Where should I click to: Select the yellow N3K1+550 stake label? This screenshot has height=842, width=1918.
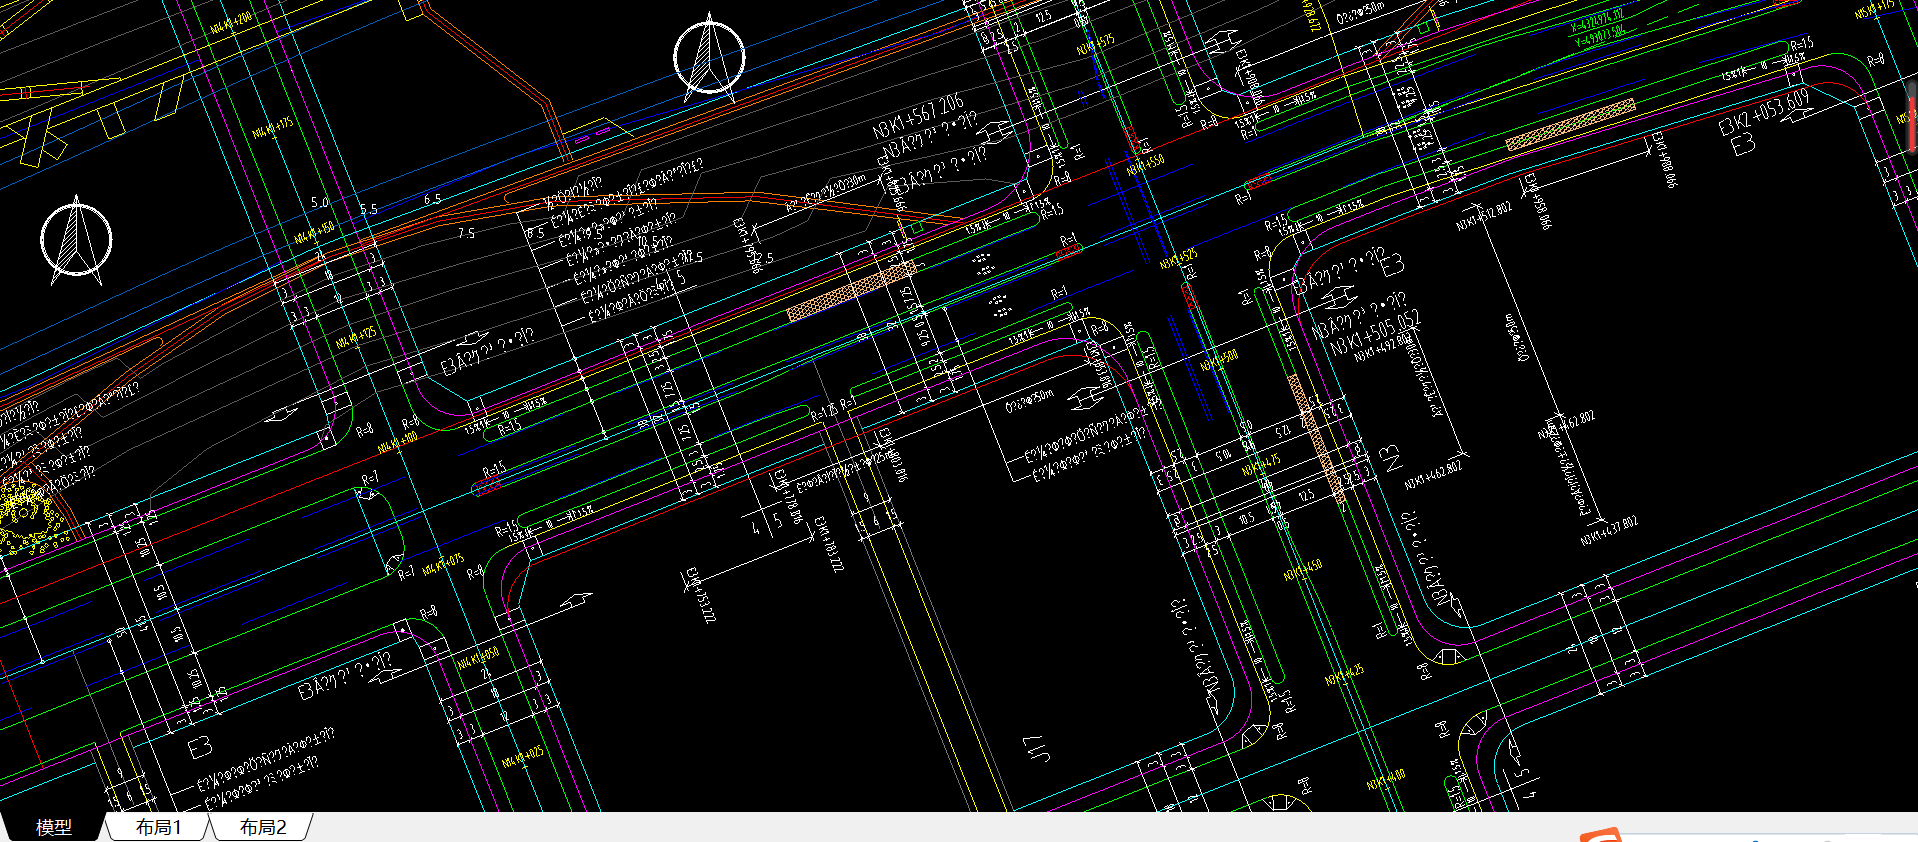pyautogui.click(x=1145, y=165)
